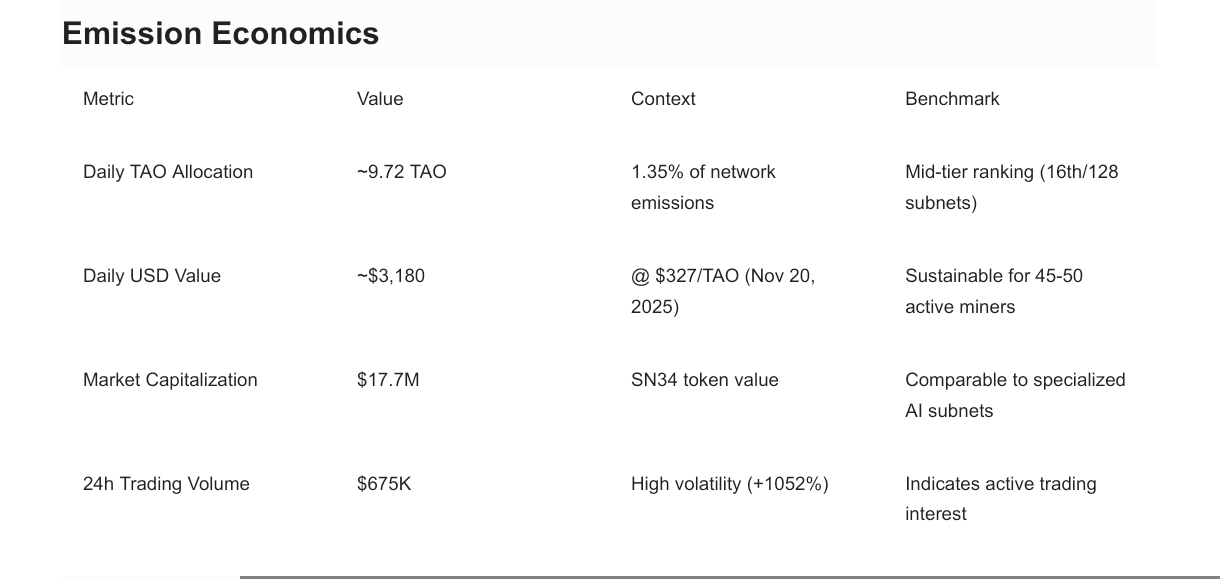Click the Context column header
This screenshot has width=1220, height=579.
coord(663,99)
